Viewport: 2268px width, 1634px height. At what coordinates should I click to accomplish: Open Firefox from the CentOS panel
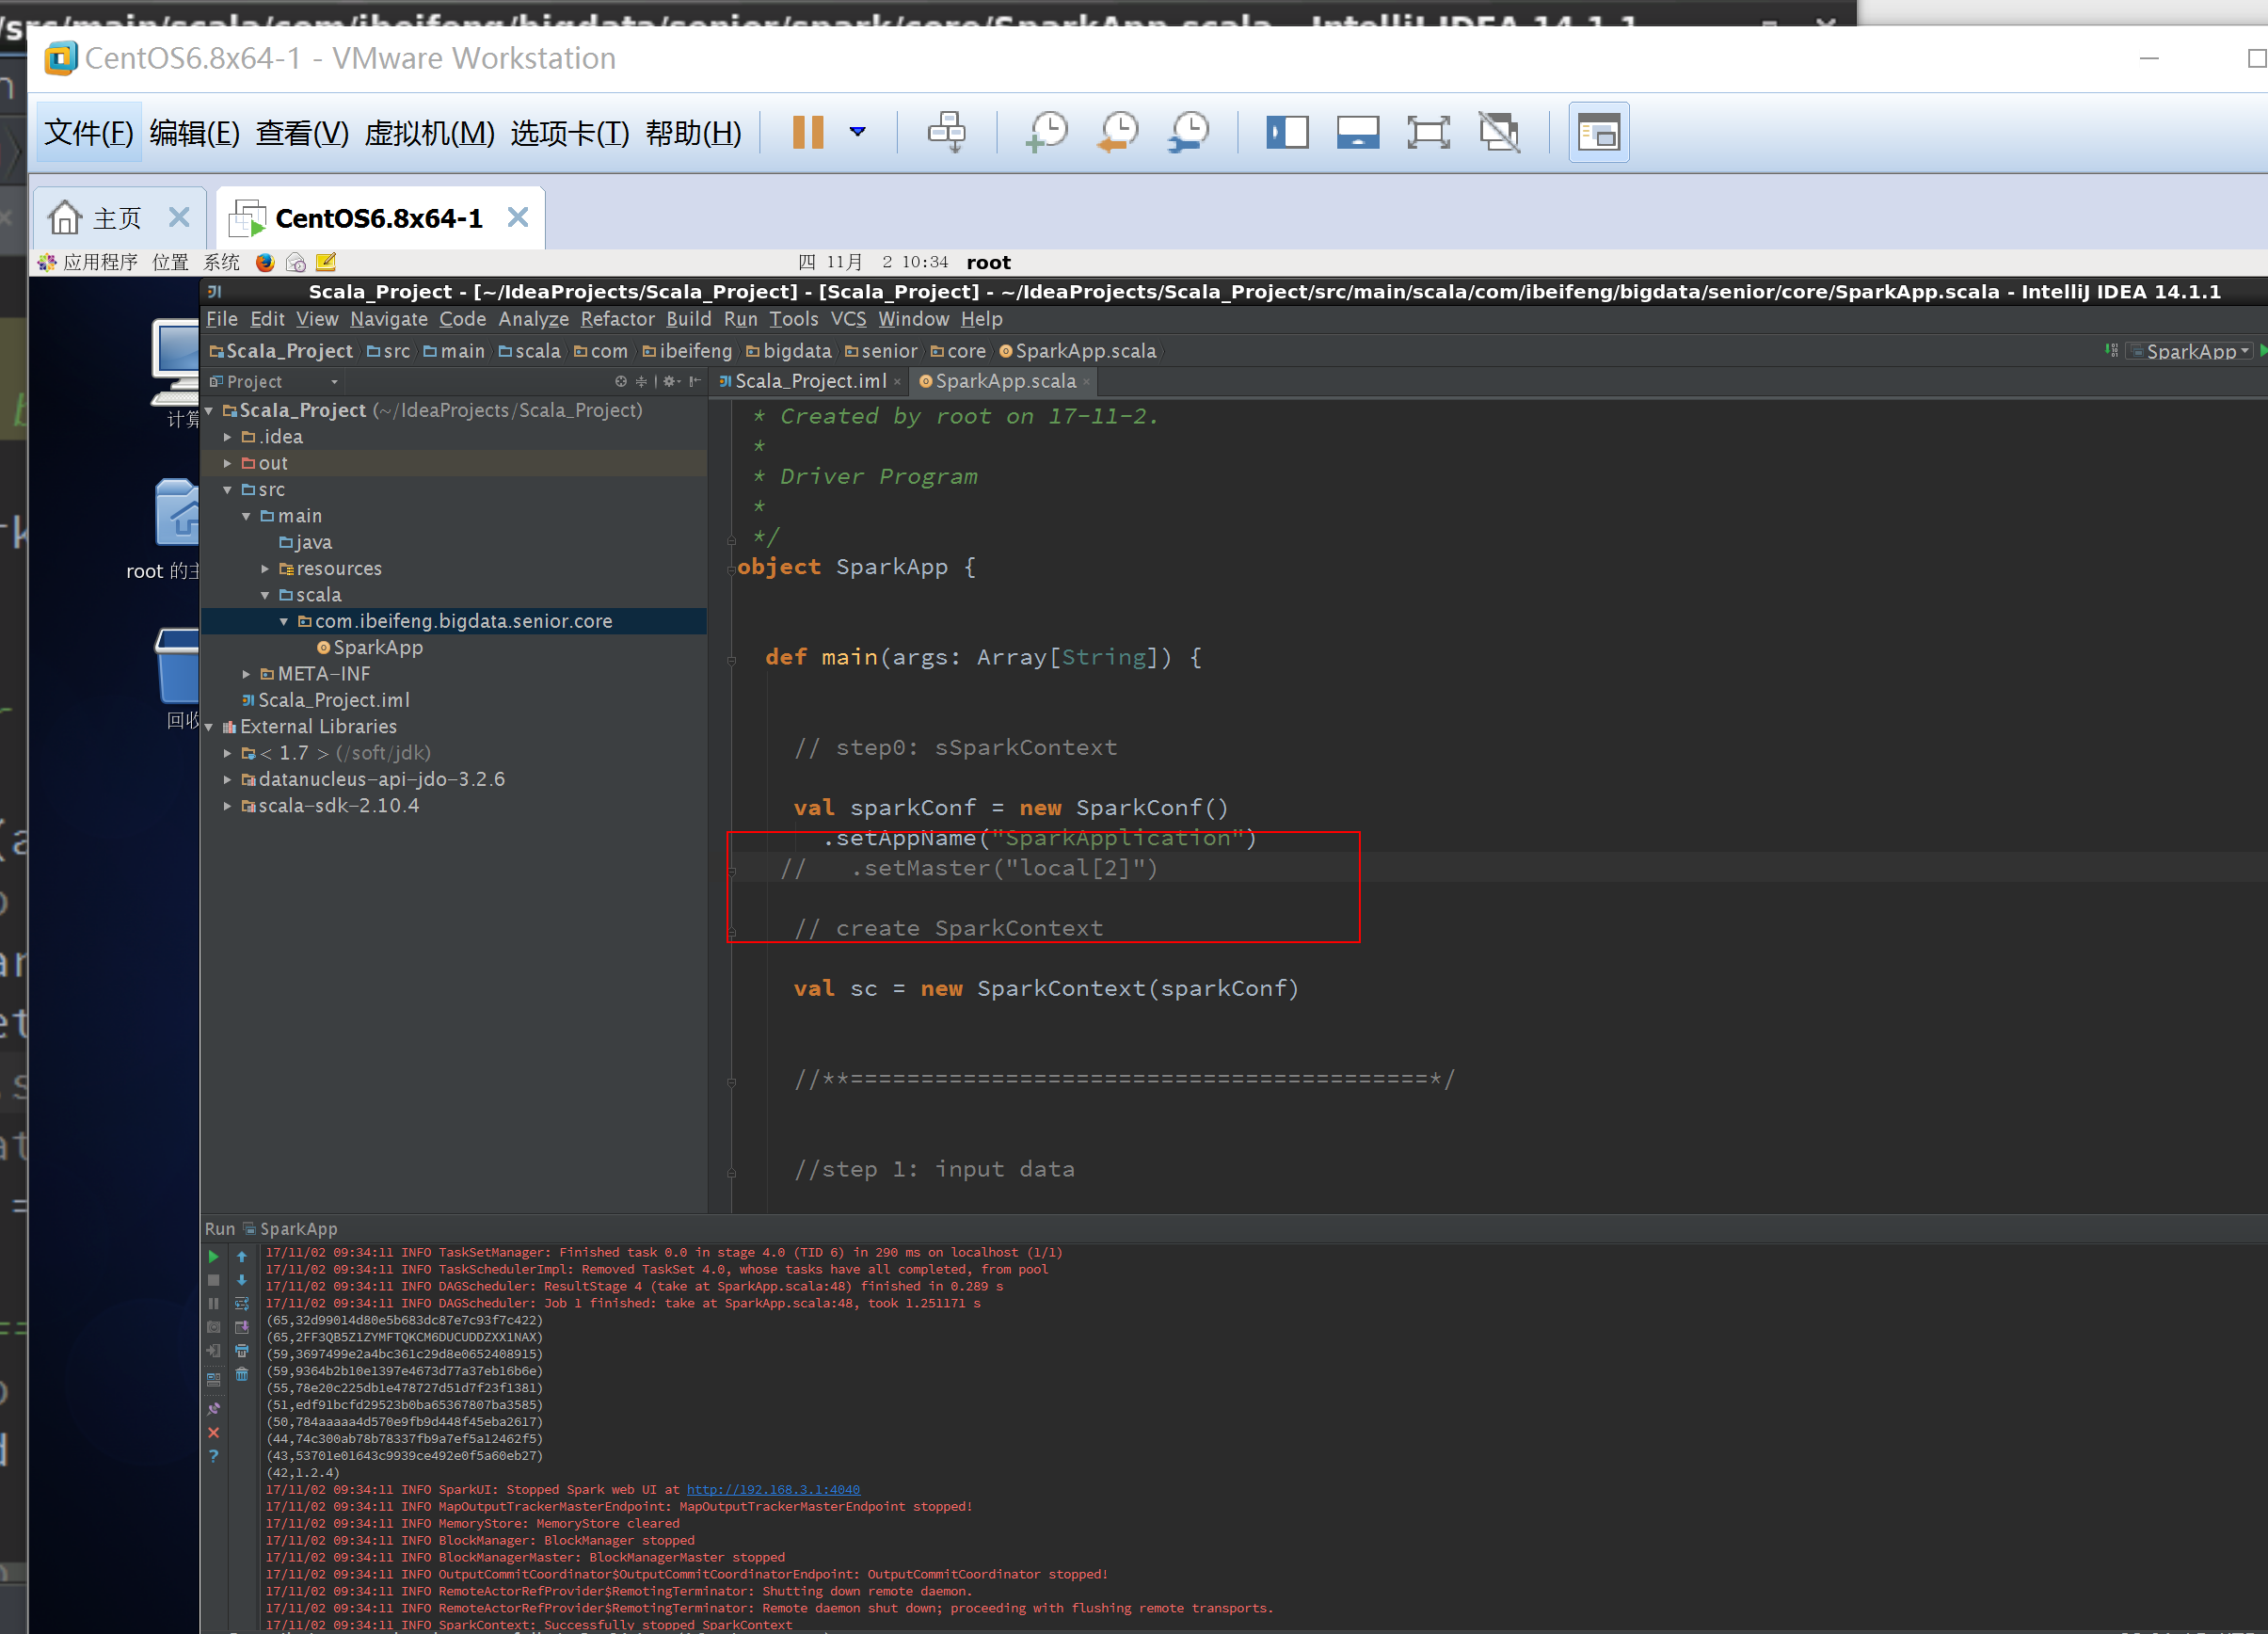[265, 262]
